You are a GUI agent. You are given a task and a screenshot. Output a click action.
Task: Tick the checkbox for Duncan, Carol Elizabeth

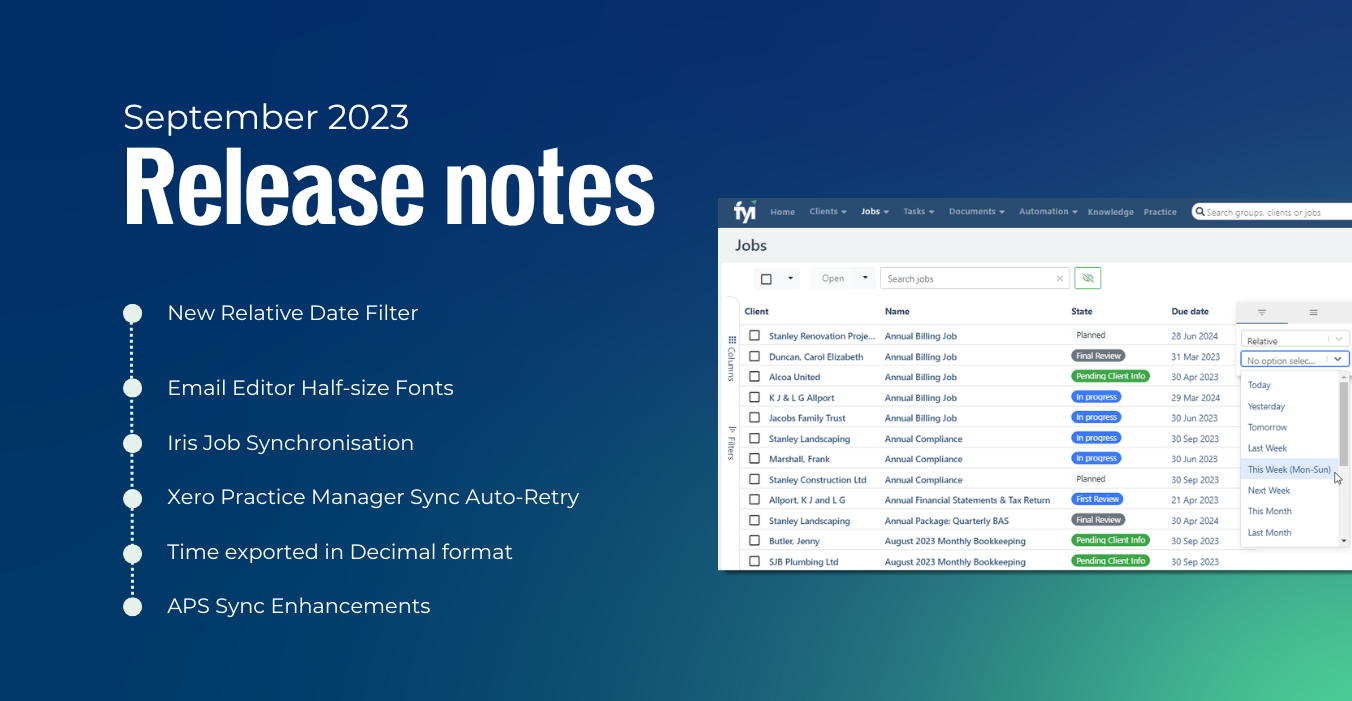(x=755, y=356)
